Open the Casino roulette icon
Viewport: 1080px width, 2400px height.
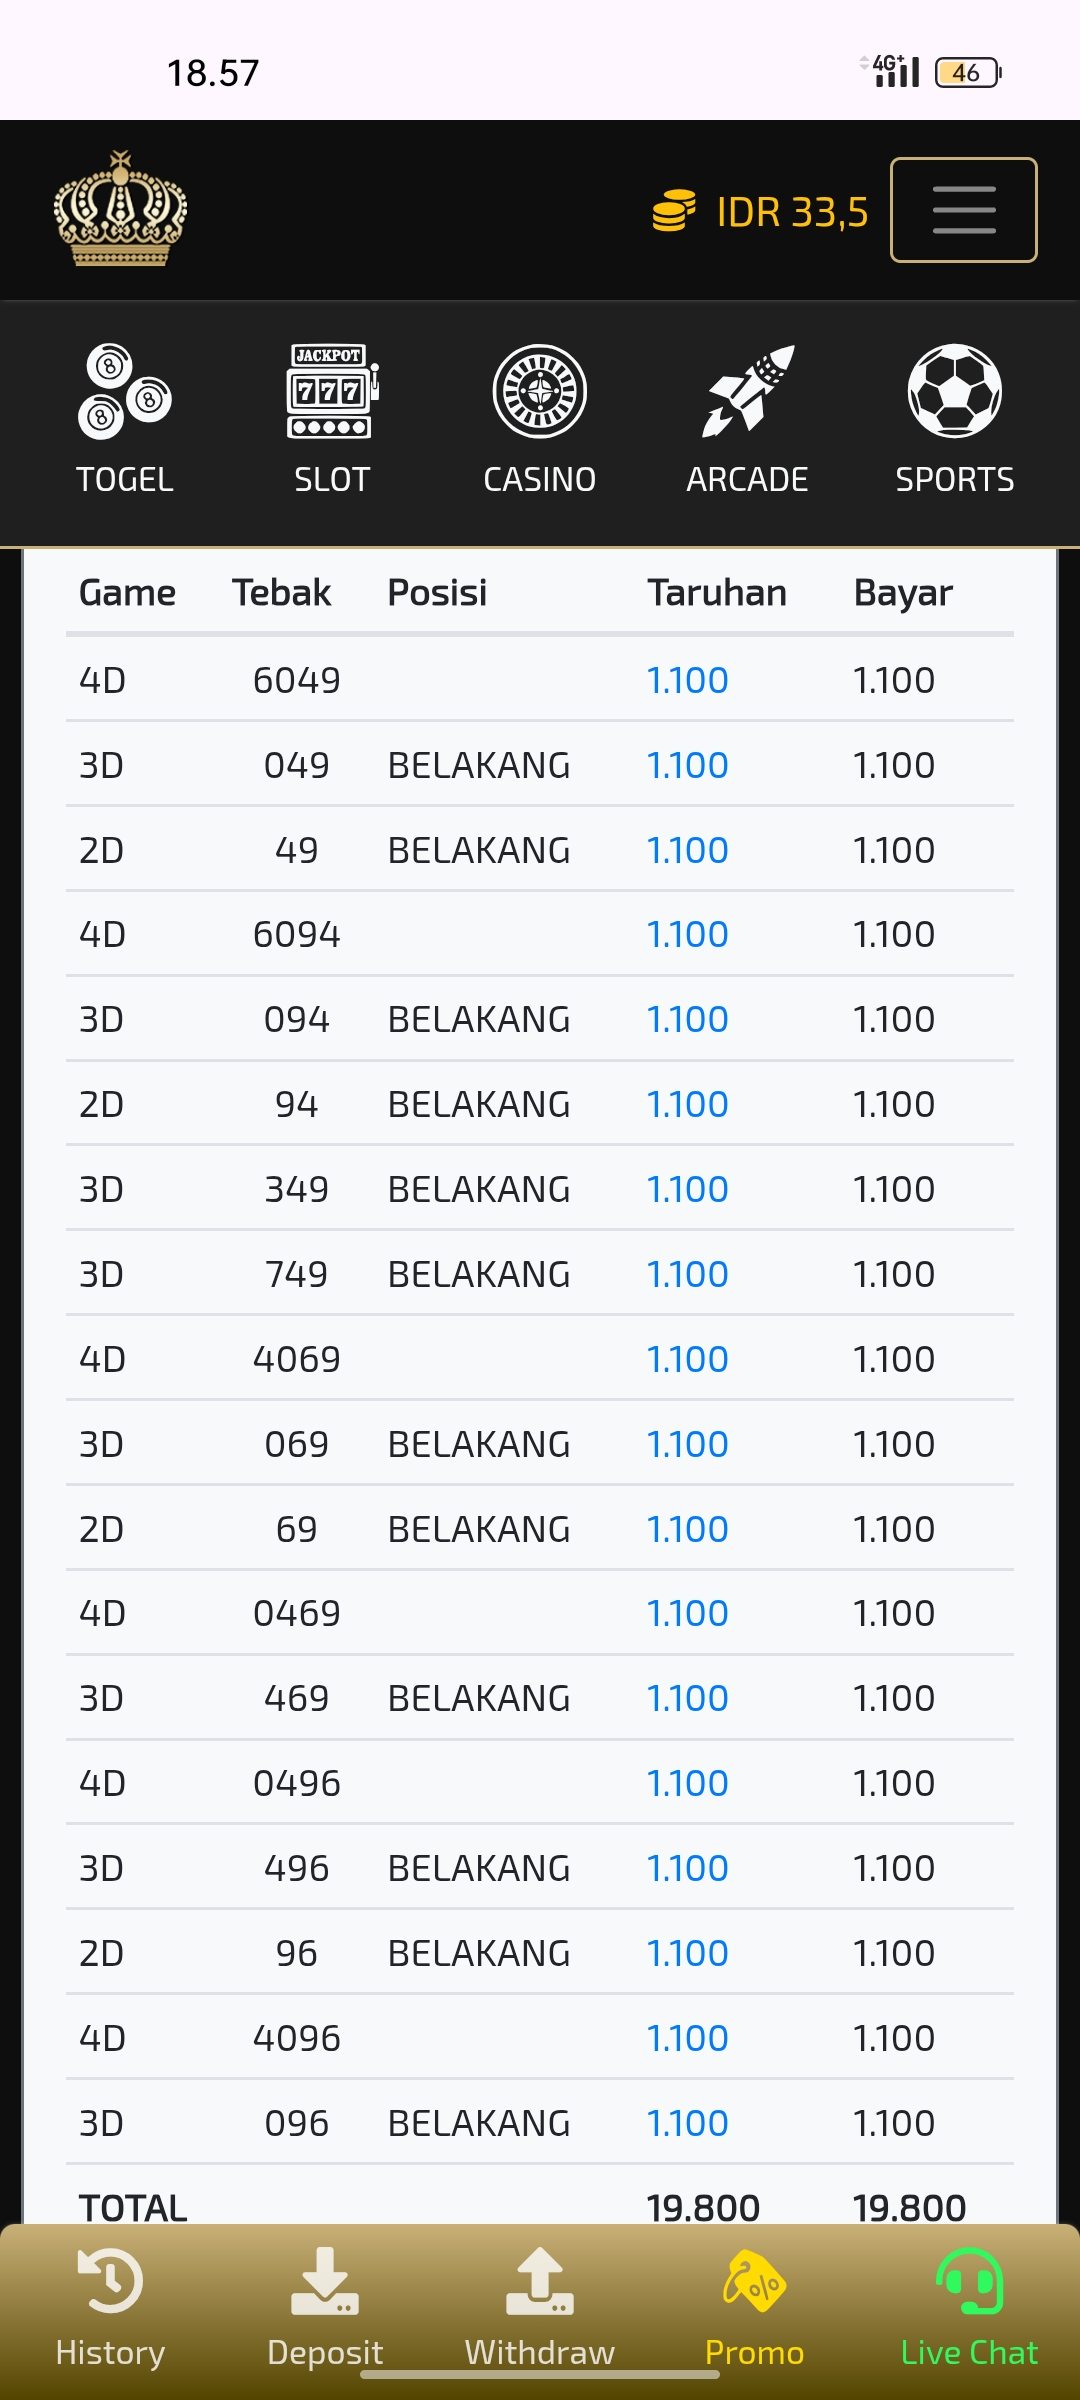click(540, 392)
